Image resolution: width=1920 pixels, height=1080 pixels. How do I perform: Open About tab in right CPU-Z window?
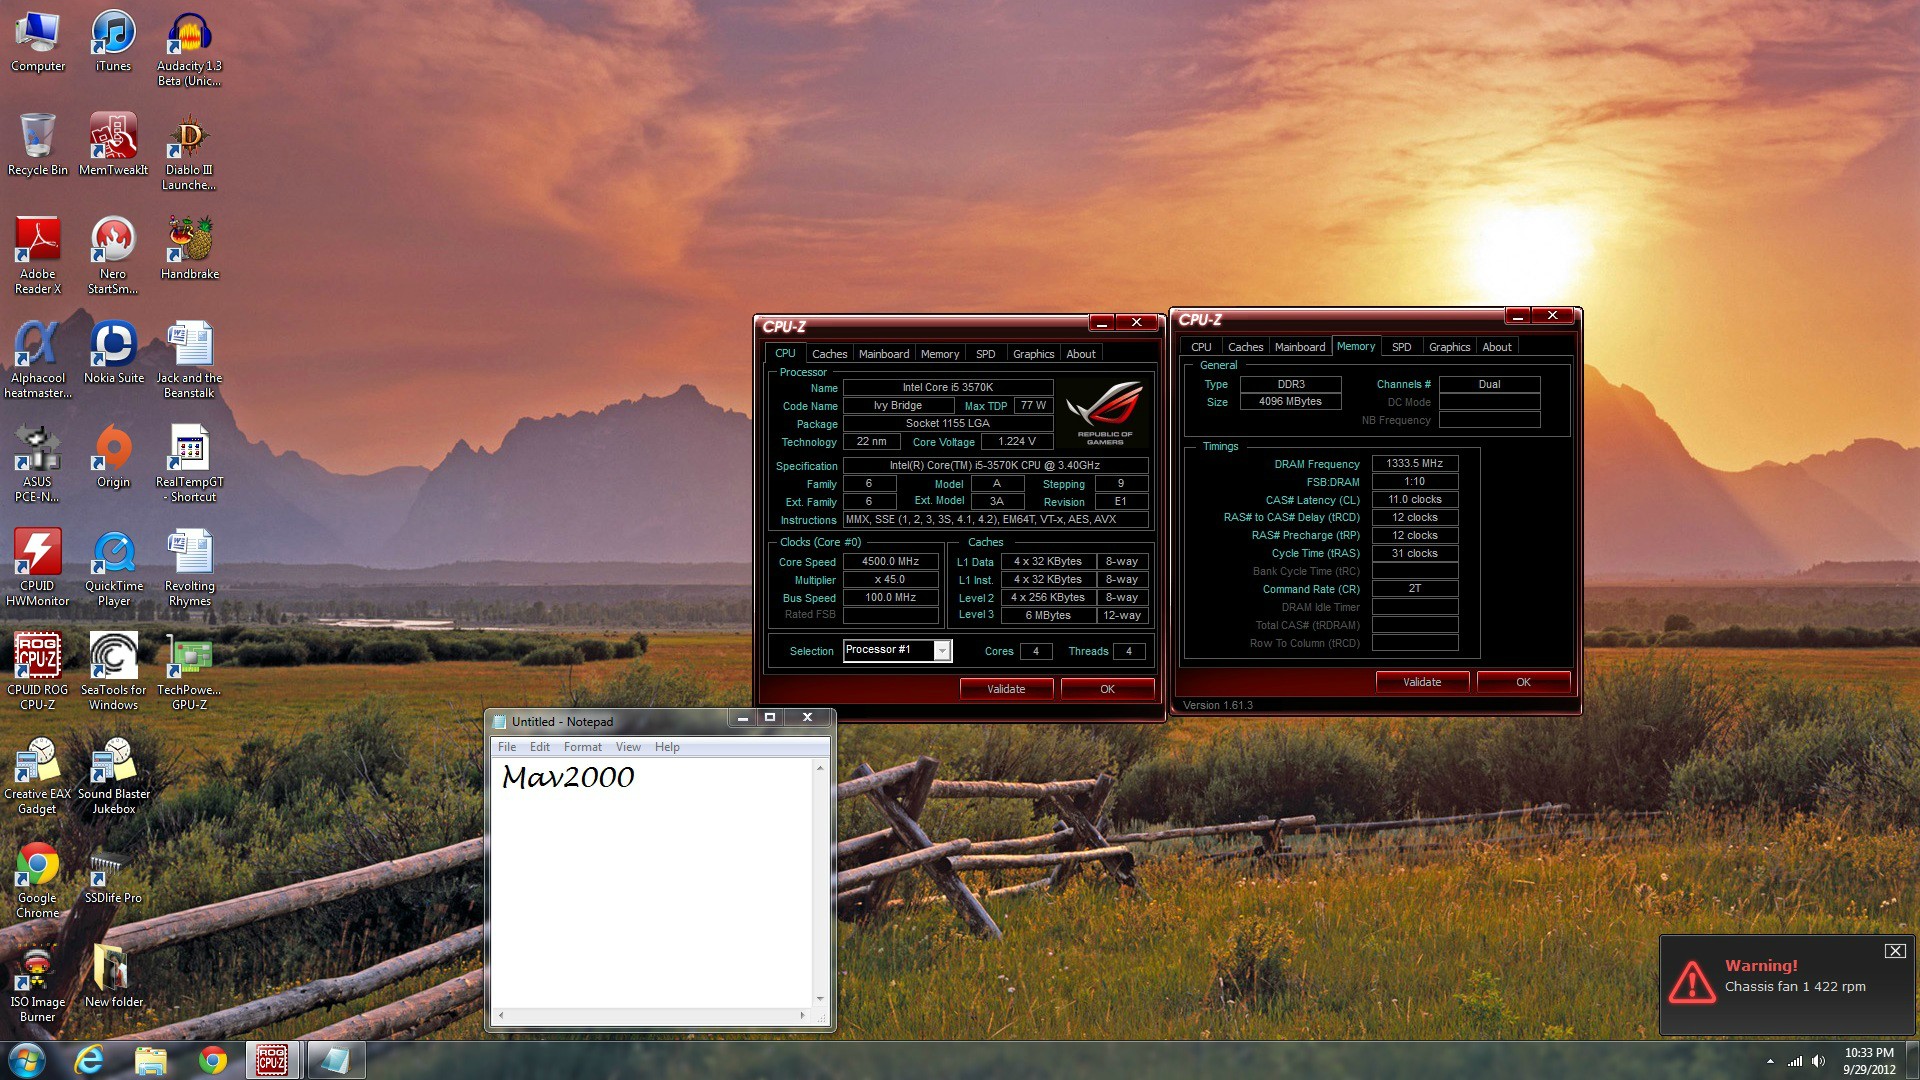1497,347
